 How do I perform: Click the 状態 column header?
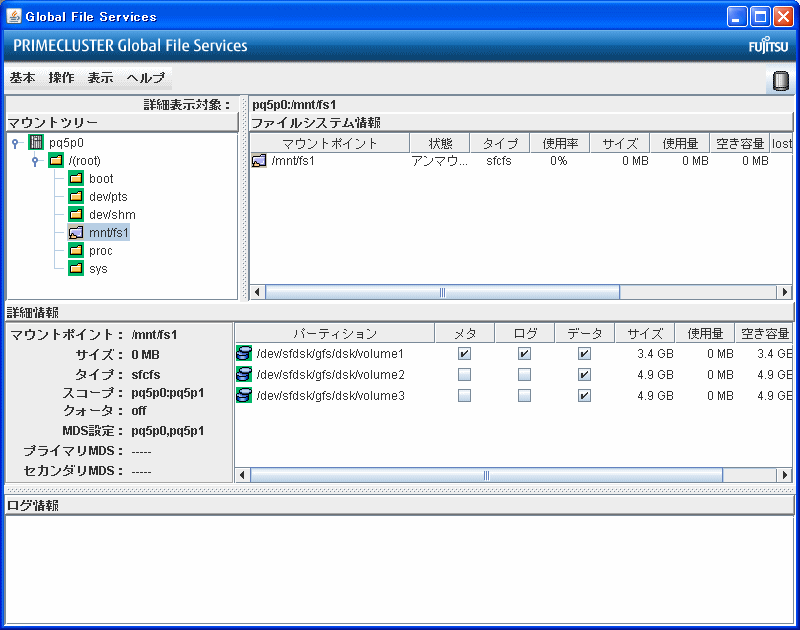click(440, 143)
